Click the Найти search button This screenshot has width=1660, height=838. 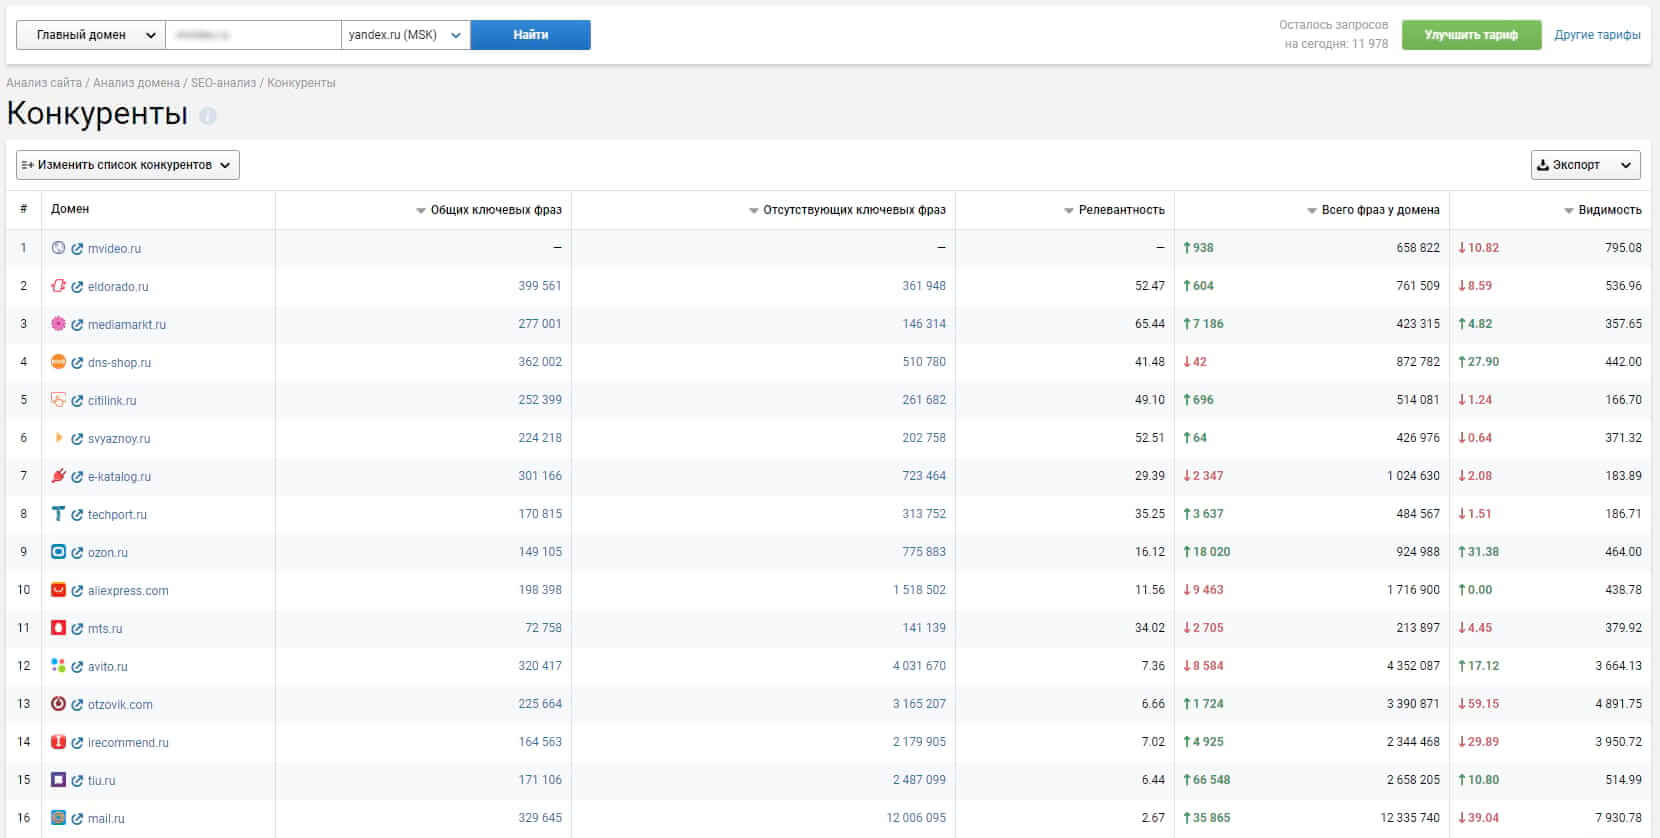click(531, 35)
